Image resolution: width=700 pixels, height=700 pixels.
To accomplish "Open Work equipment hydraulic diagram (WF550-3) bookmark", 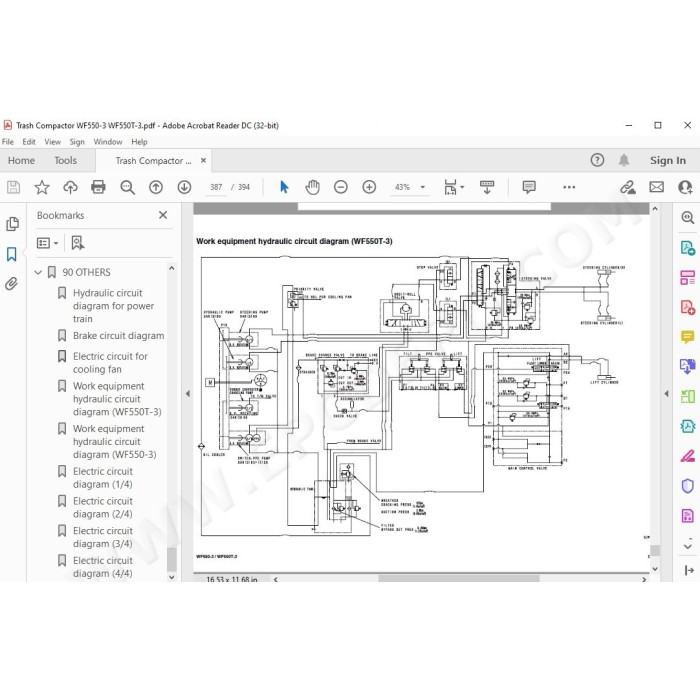I will [x=115, y=442].
